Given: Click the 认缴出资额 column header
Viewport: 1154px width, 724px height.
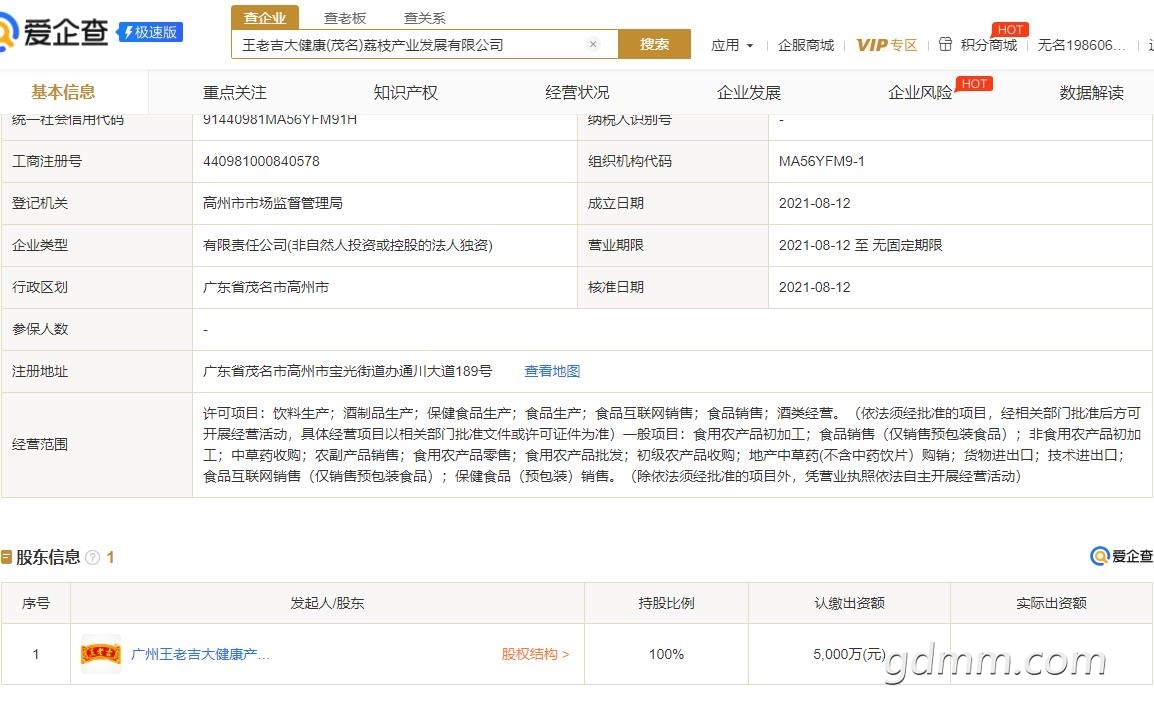Looking at the screenshot, I should [x=849, y=603].
